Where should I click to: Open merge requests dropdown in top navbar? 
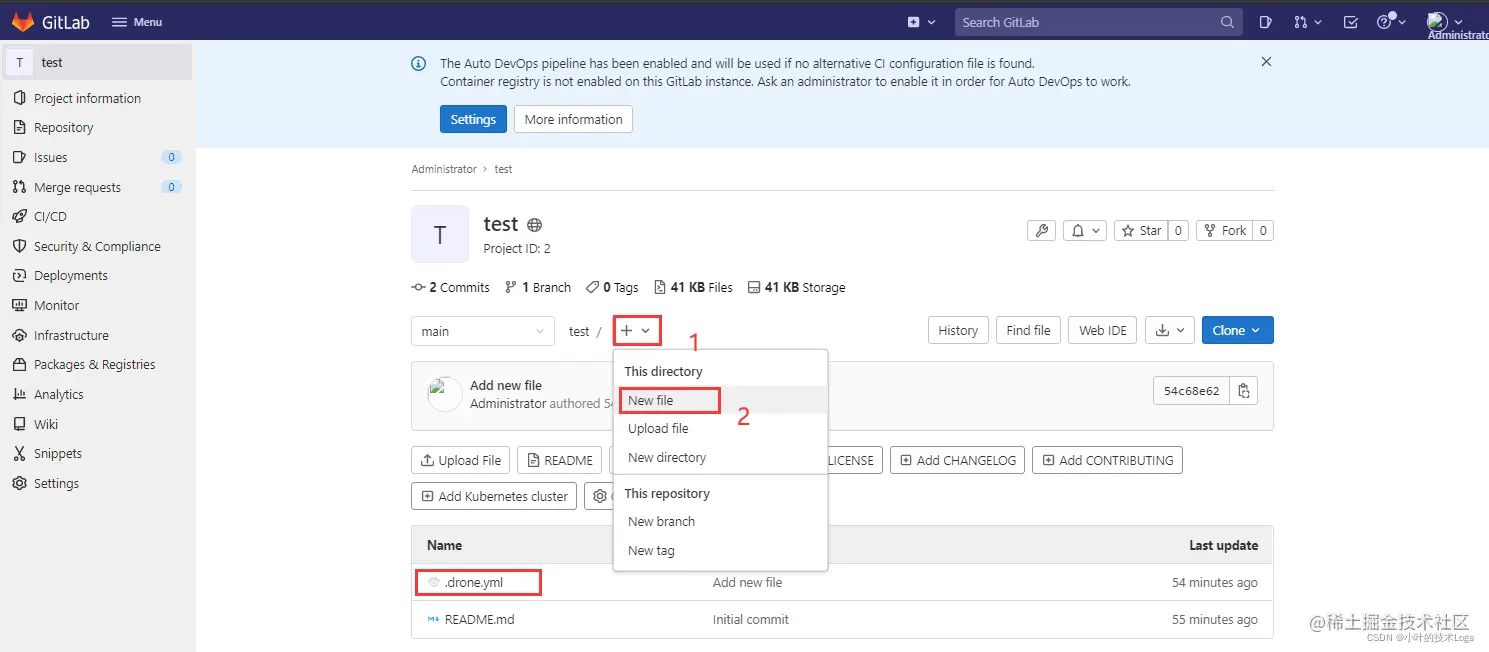(x=1307, y=22)
